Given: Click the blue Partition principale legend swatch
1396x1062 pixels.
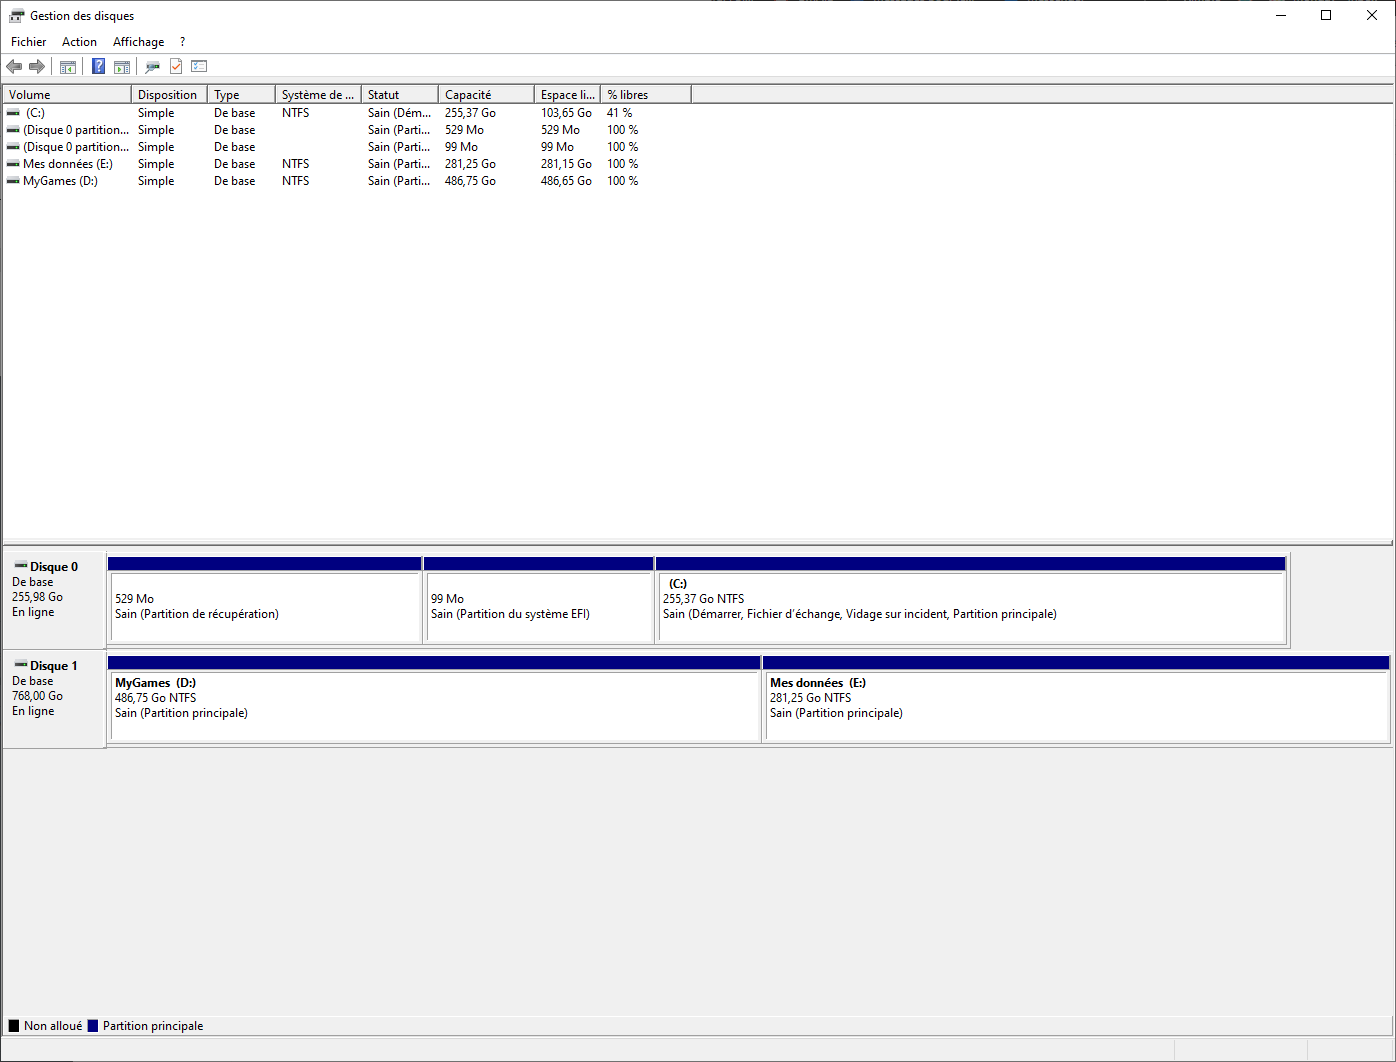Looking at the screenshot, I should tap(93, 1026).
